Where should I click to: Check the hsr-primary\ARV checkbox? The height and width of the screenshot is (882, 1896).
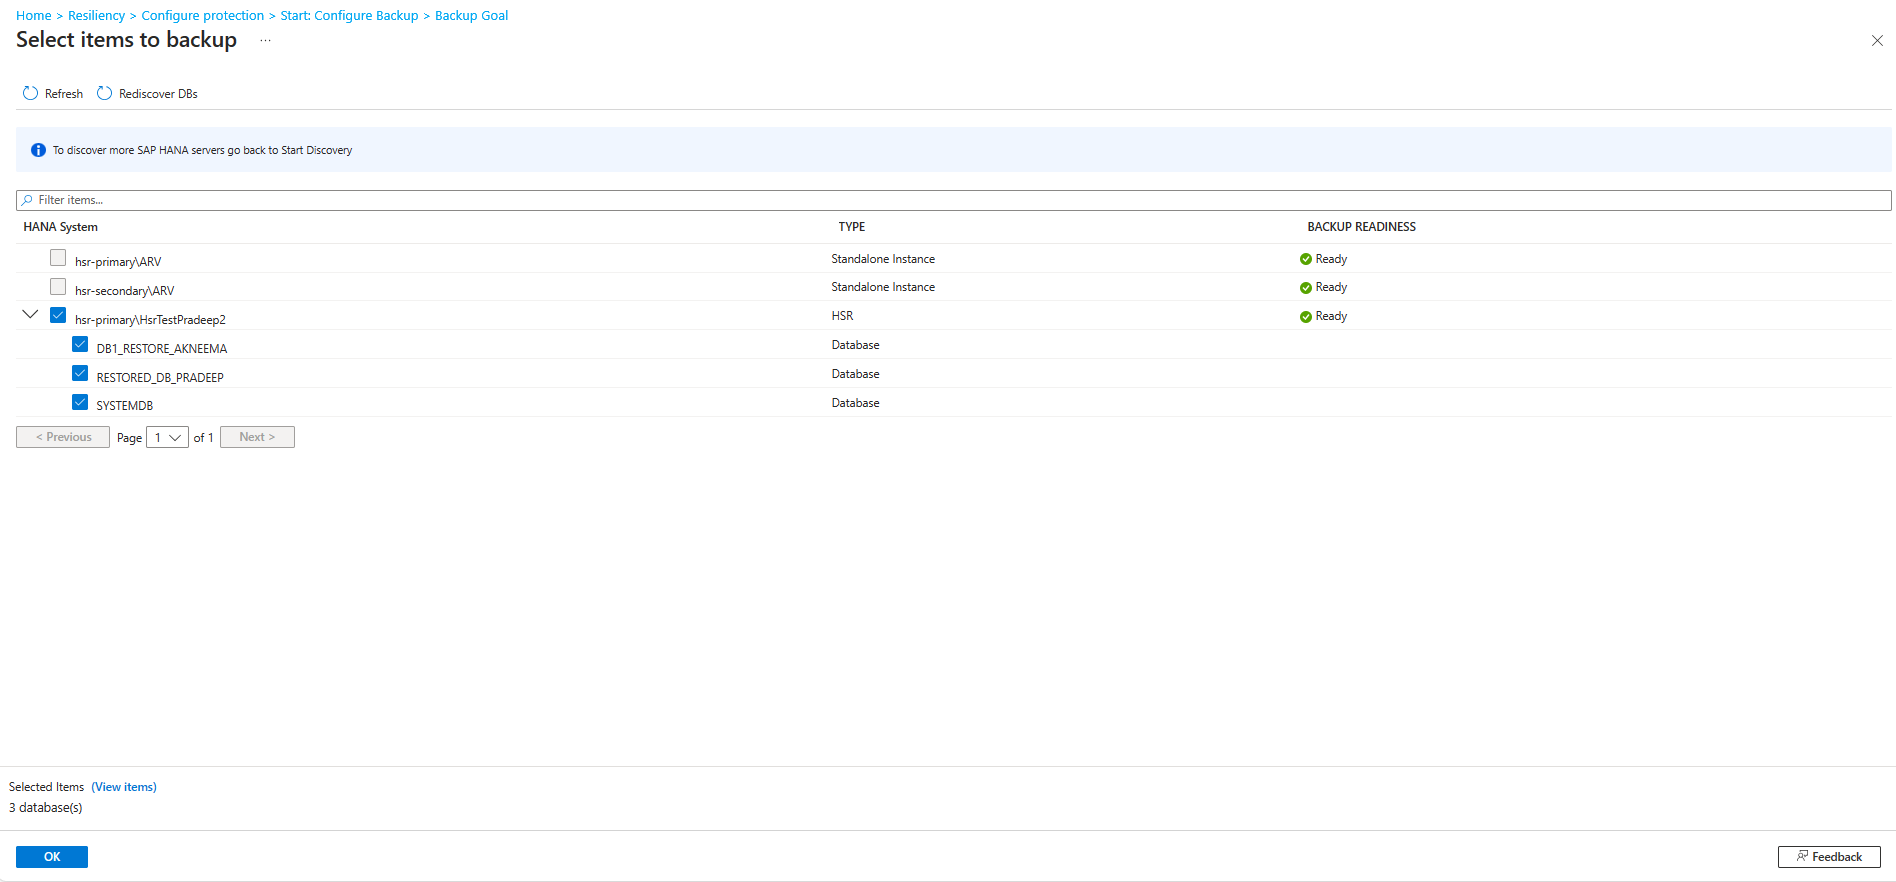coord(58,258)
